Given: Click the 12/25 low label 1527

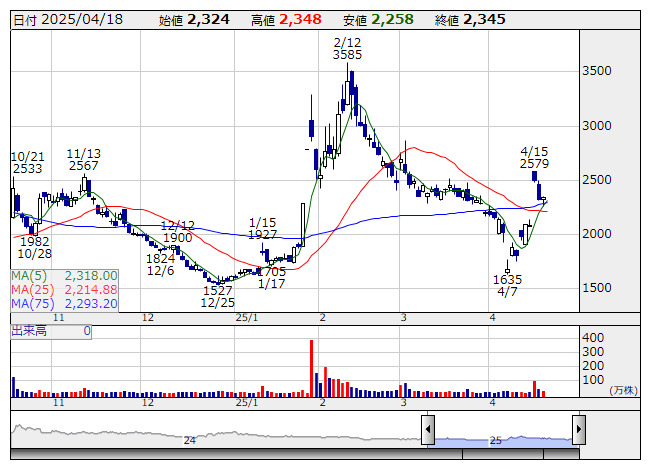Looking at the screenshot, I should [217, 289].
